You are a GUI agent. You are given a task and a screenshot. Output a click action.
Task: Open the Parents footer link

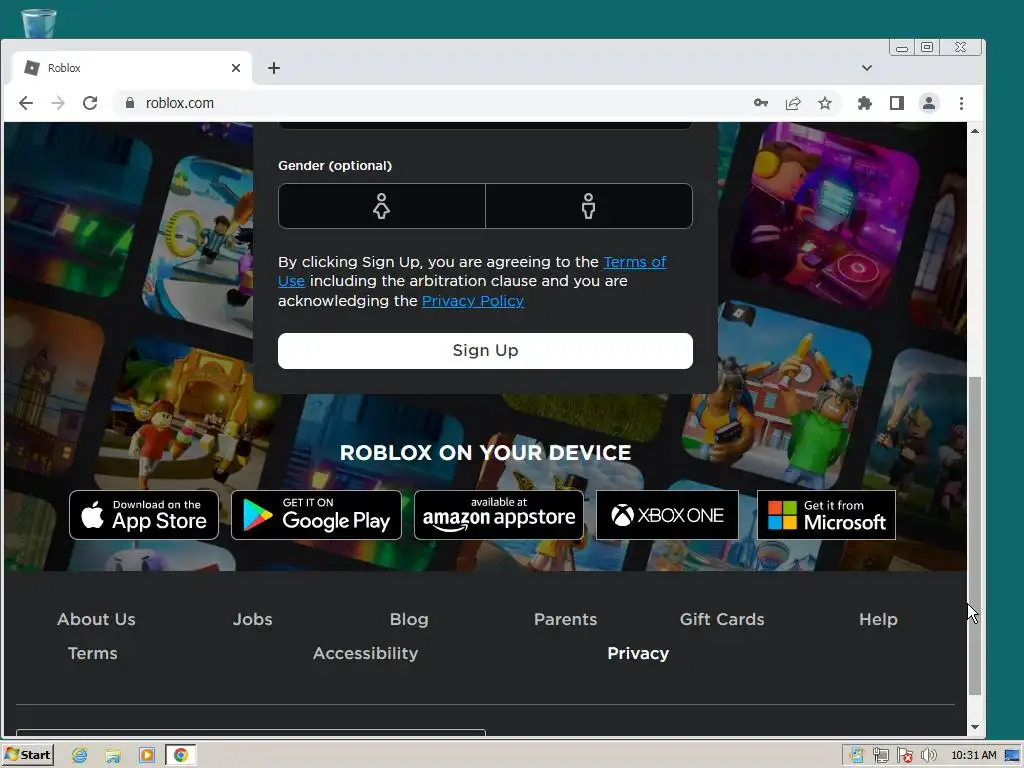[566, 619]
